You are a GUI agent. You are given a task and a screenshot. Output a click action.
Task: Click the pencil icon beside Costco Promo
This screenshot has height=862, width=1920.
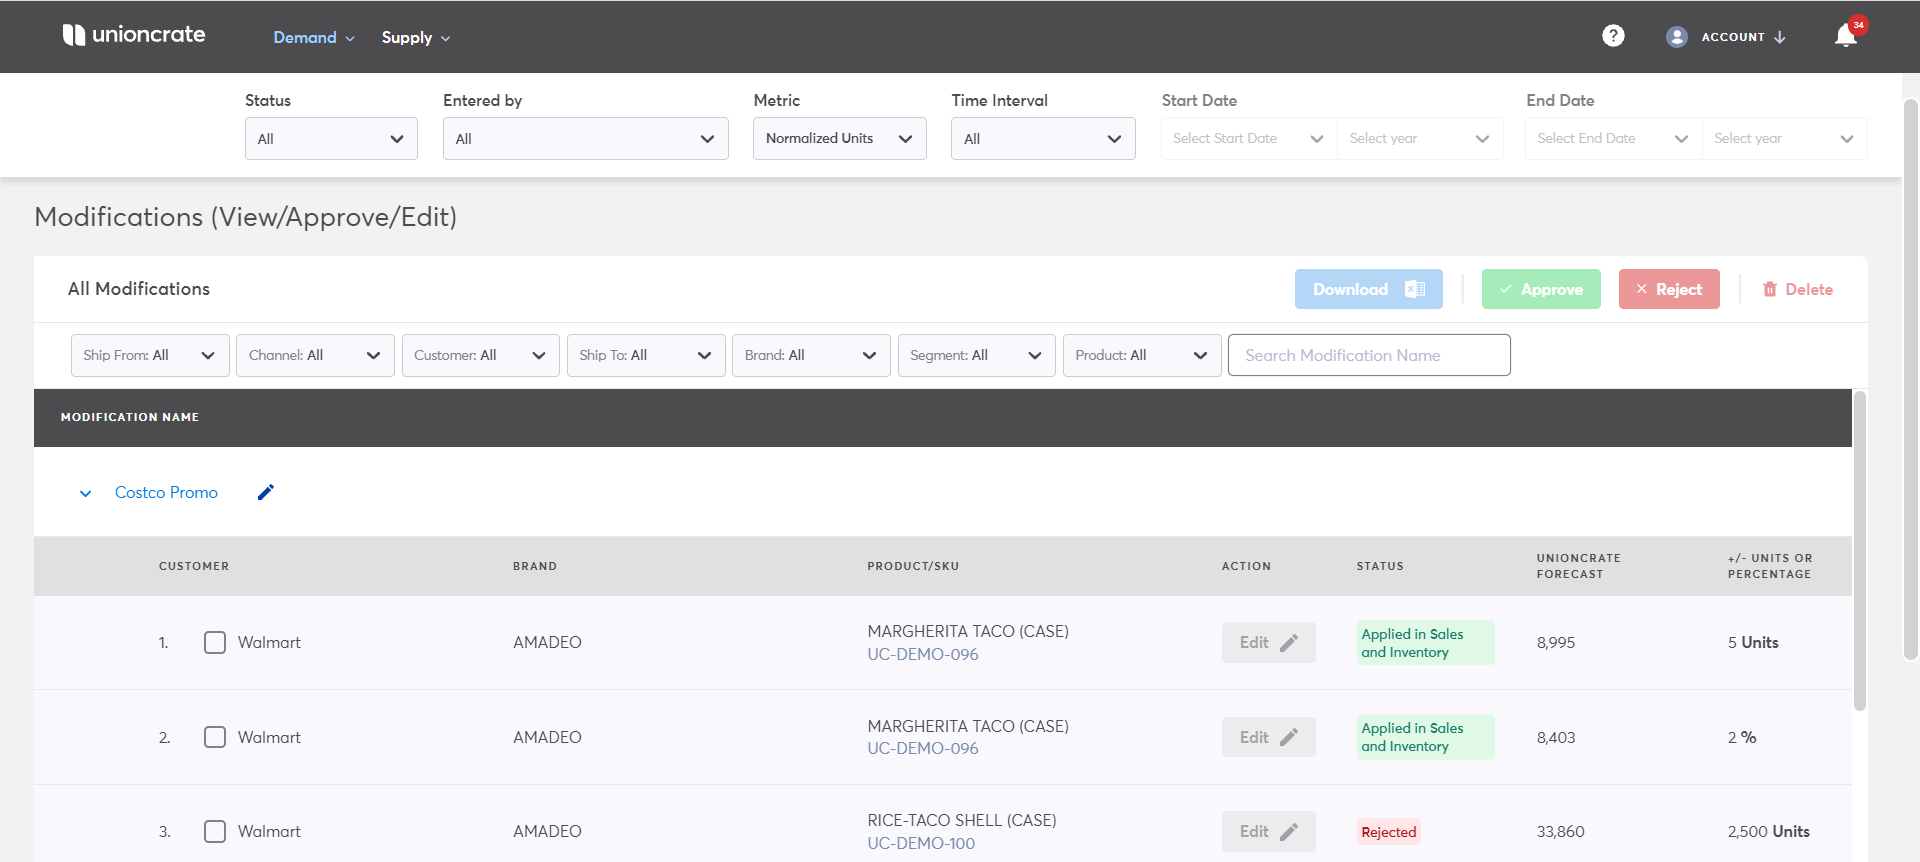265,492
